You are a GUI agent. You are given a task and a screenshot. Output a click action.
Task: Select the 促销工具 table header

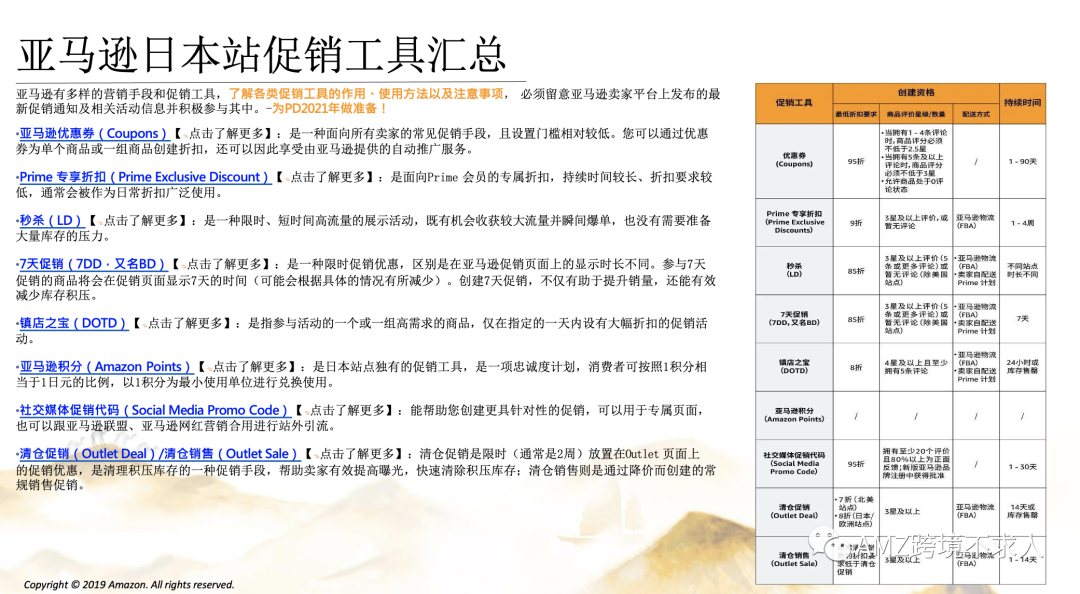[793, 103]
